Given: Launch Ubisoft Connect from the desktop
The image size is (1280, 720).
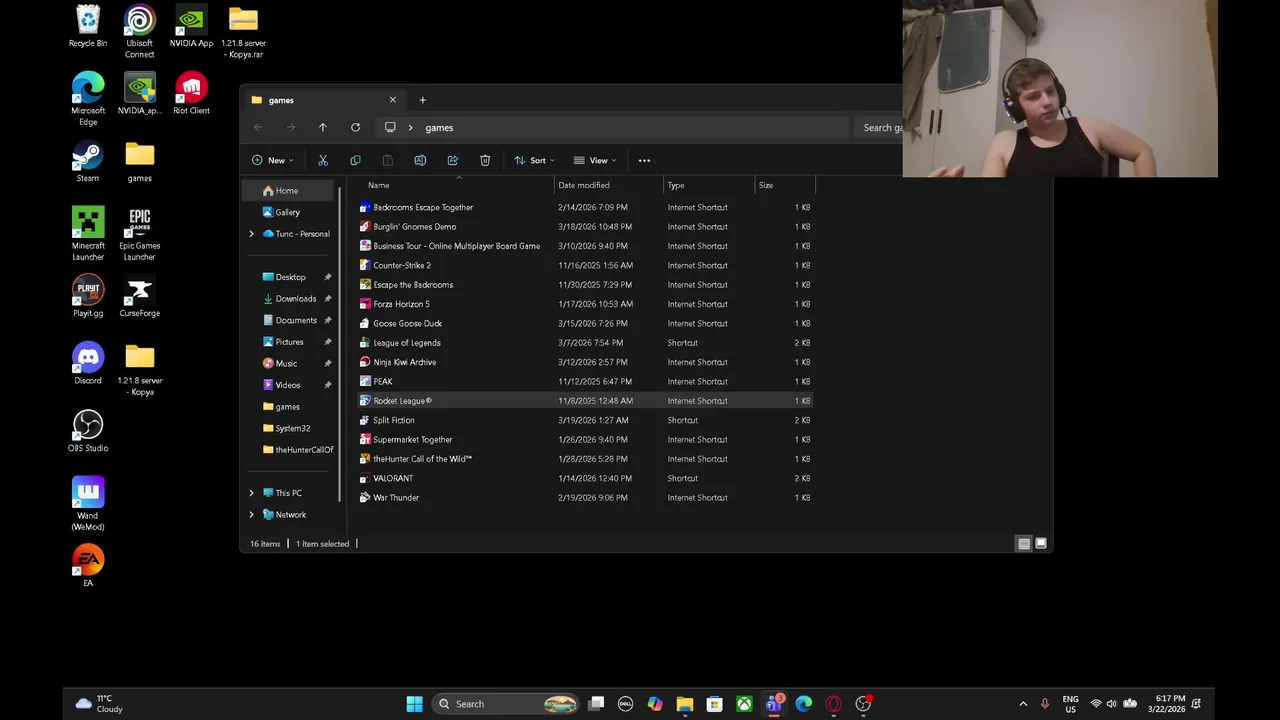Looking at the screenshot, I should click(139, 32).
